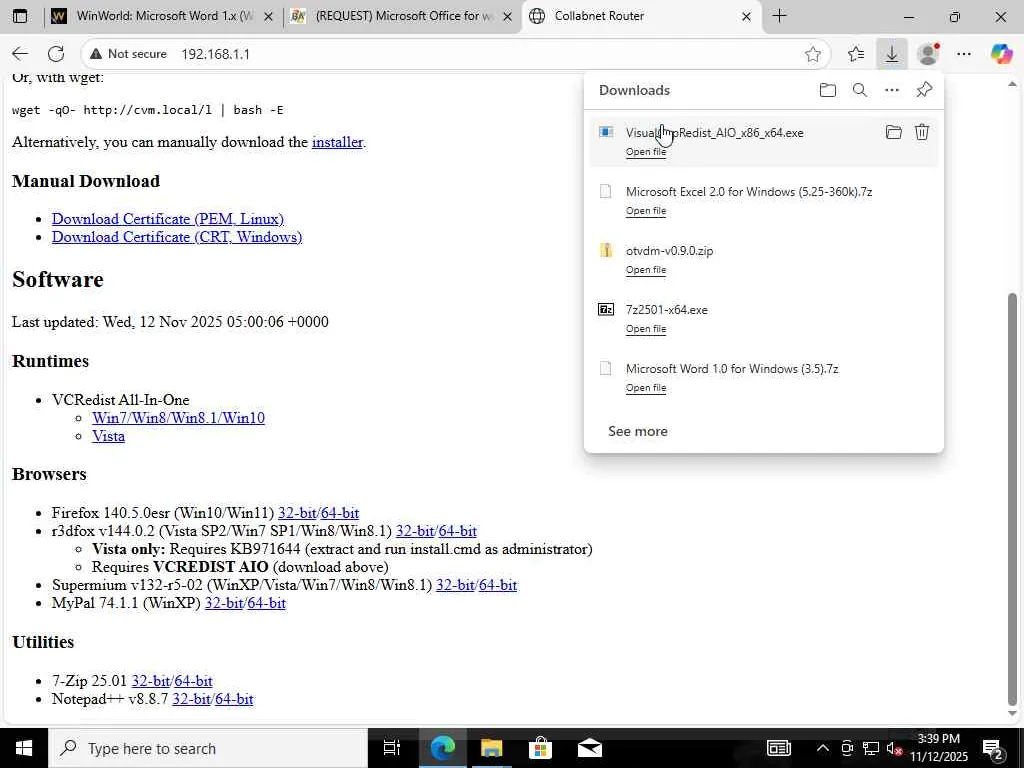Select the Collabnet Router tab
The width and height of the screenshot is (1024, 768).
pyautogui.click(x=640, y=16)
